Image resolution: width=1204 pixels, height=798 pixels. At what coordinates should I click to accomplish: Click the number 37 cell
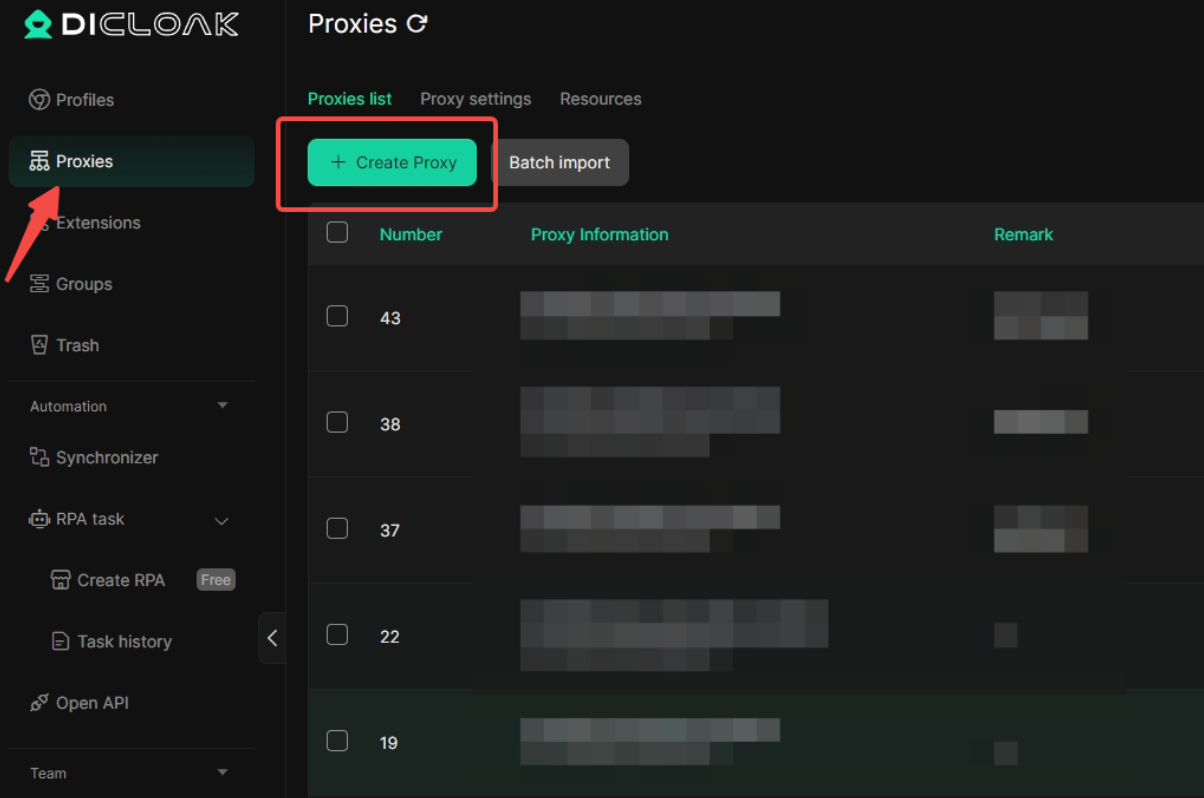point(390,530)
